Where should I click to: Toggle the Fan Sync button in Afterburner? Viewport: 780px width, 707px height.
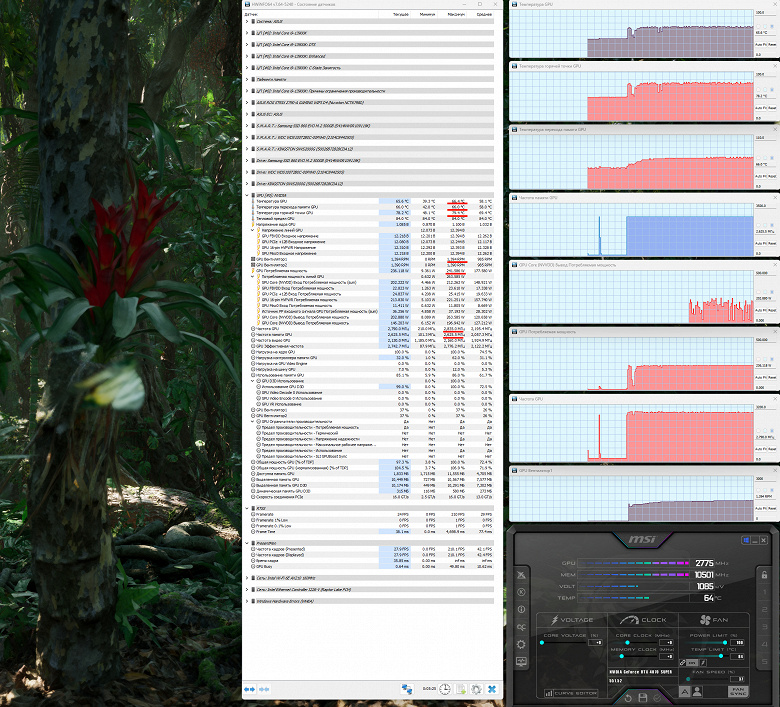click(738, 692)
